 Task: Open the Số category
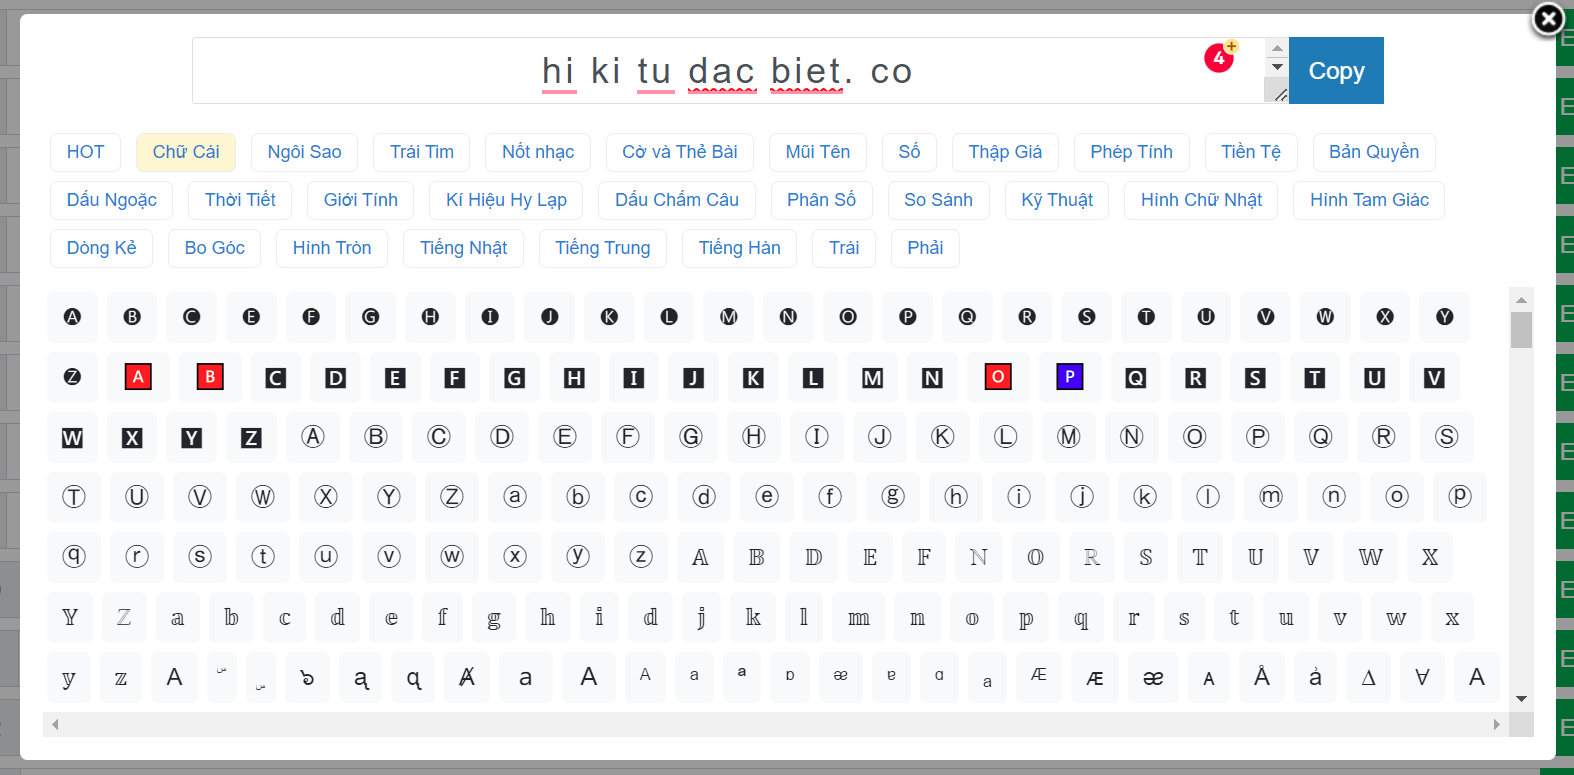pyautogui.click(x=909, y=152)
